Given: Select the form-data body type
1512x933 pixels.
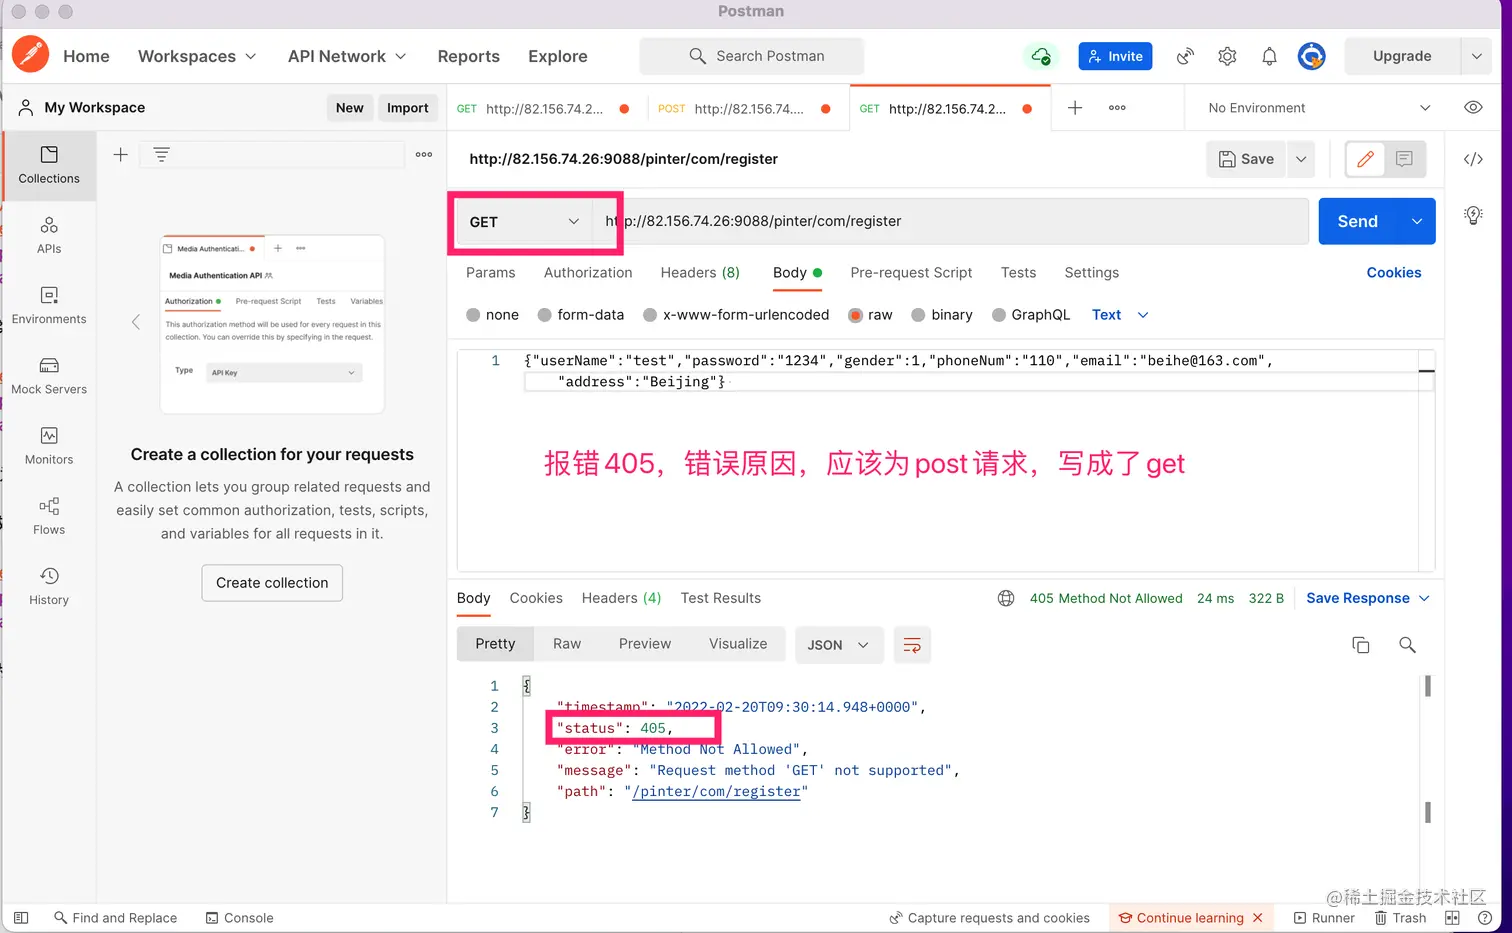Looking at the screenshot, I should [x=545, y=315].
